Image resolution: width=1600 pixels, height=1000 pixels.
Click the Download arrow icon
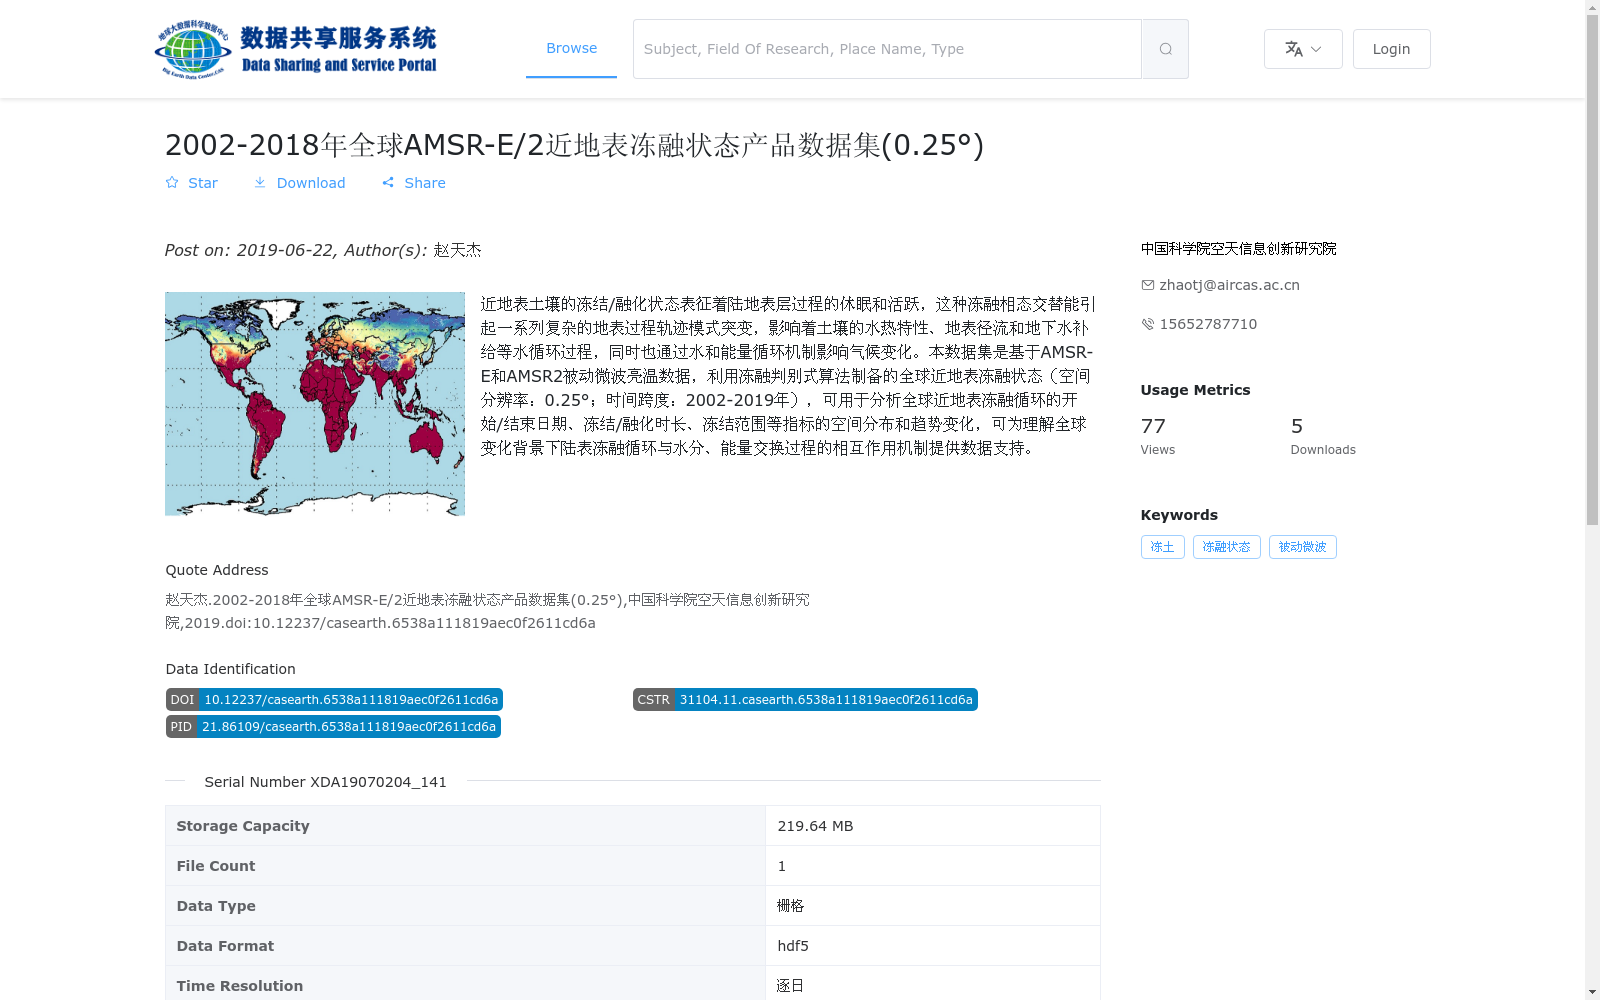pyautogui.click(x=260, y=183)
